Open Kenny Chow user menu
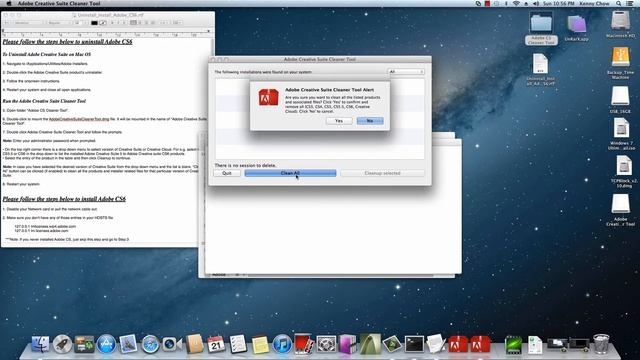The height and width of the screenshot is (360, 640). 595,4
